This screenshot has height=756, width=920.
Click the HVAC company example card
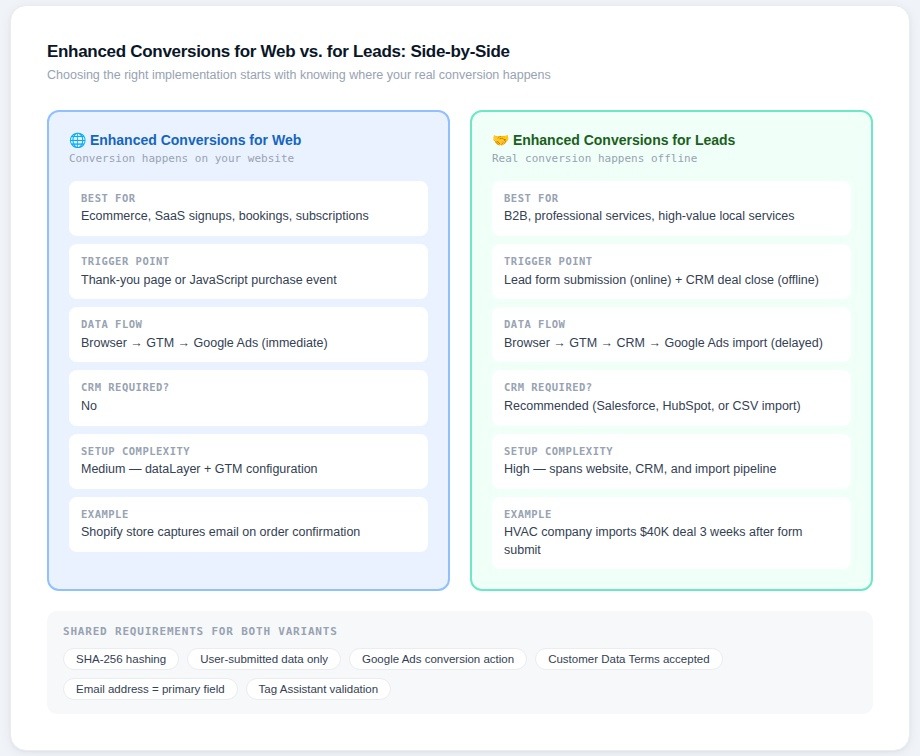pyautogui.click(x=671, y=533)
